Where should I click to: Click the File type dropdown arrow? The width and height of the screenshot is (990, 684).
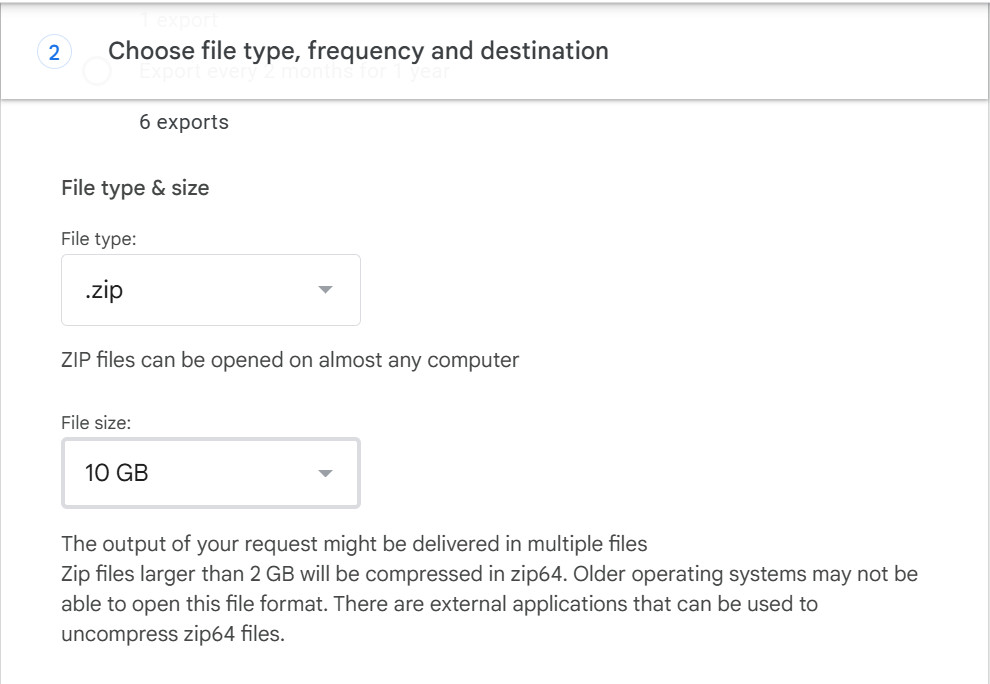(x=325, y=290)
